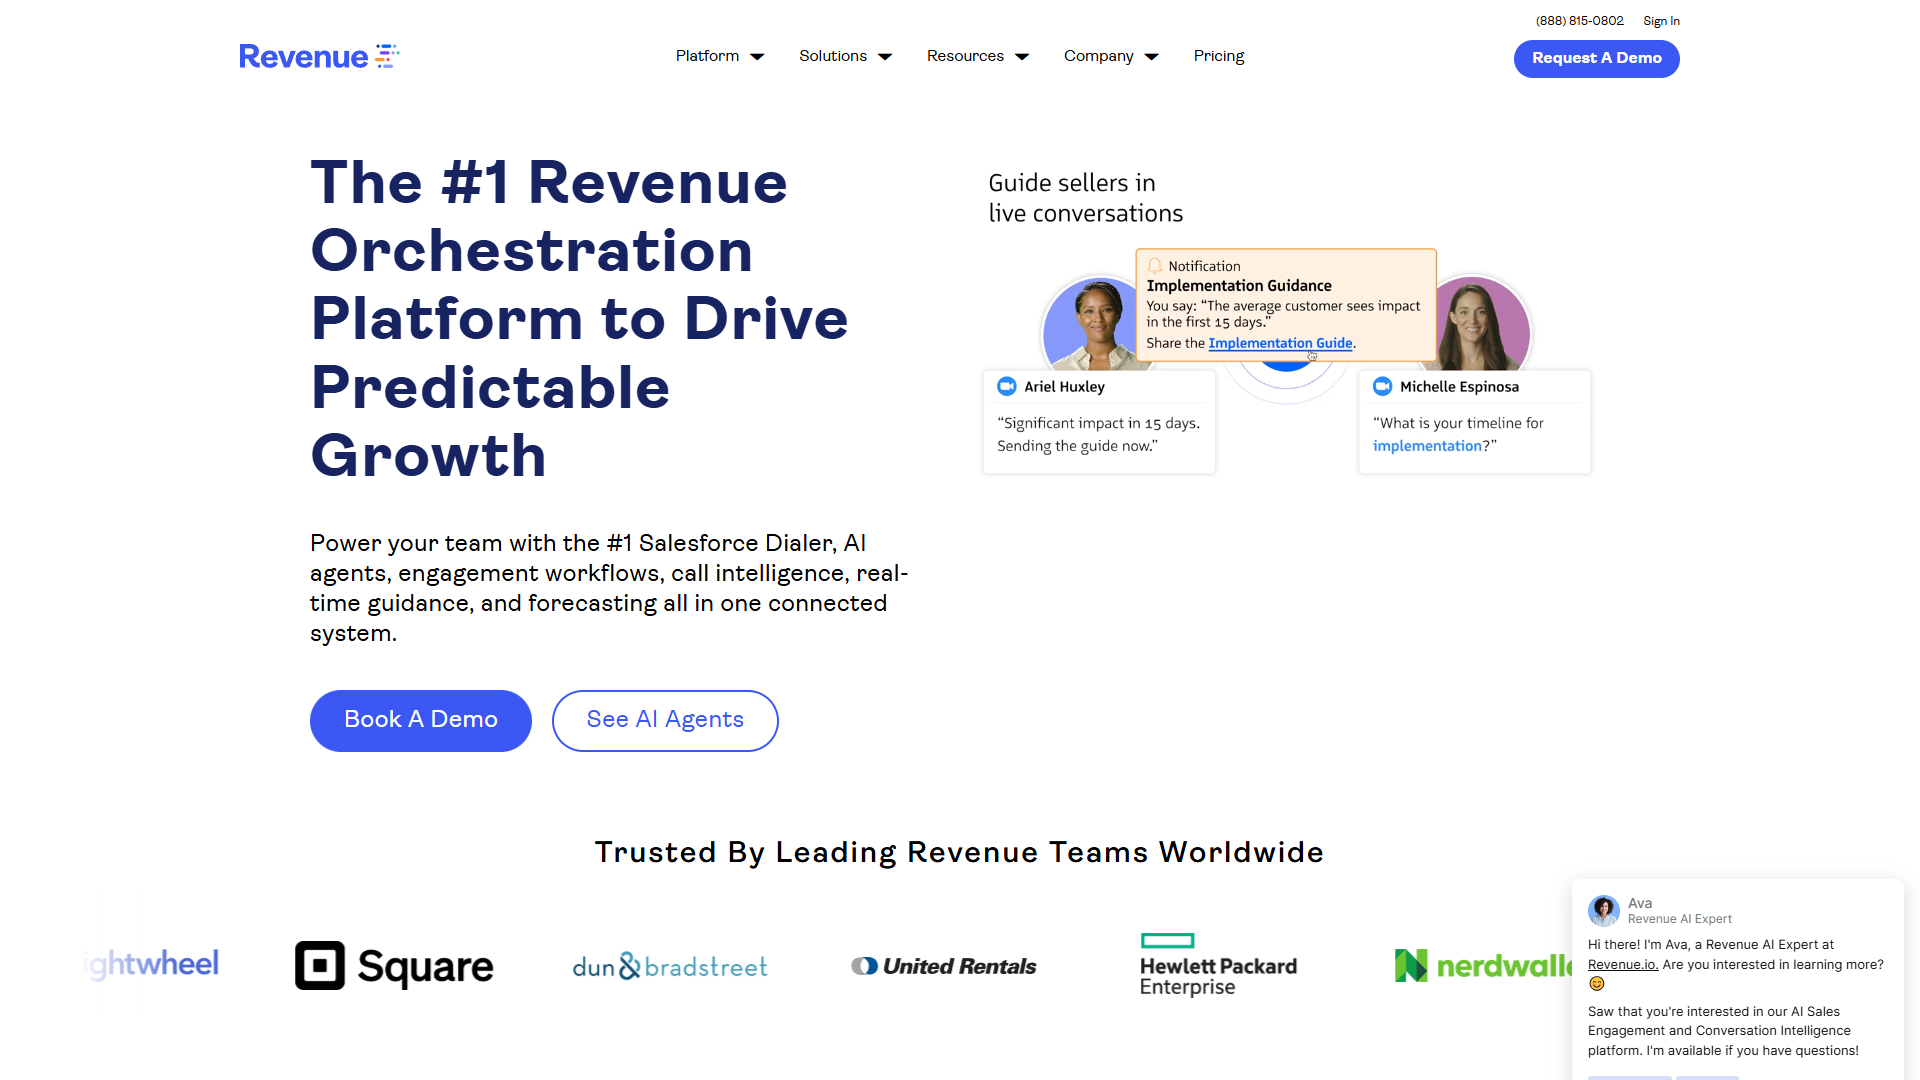Image resolution: width=1920 pixels, height=1080 pixels.
Task: Open the Company dropdown
Action: tap(1110, 56)
